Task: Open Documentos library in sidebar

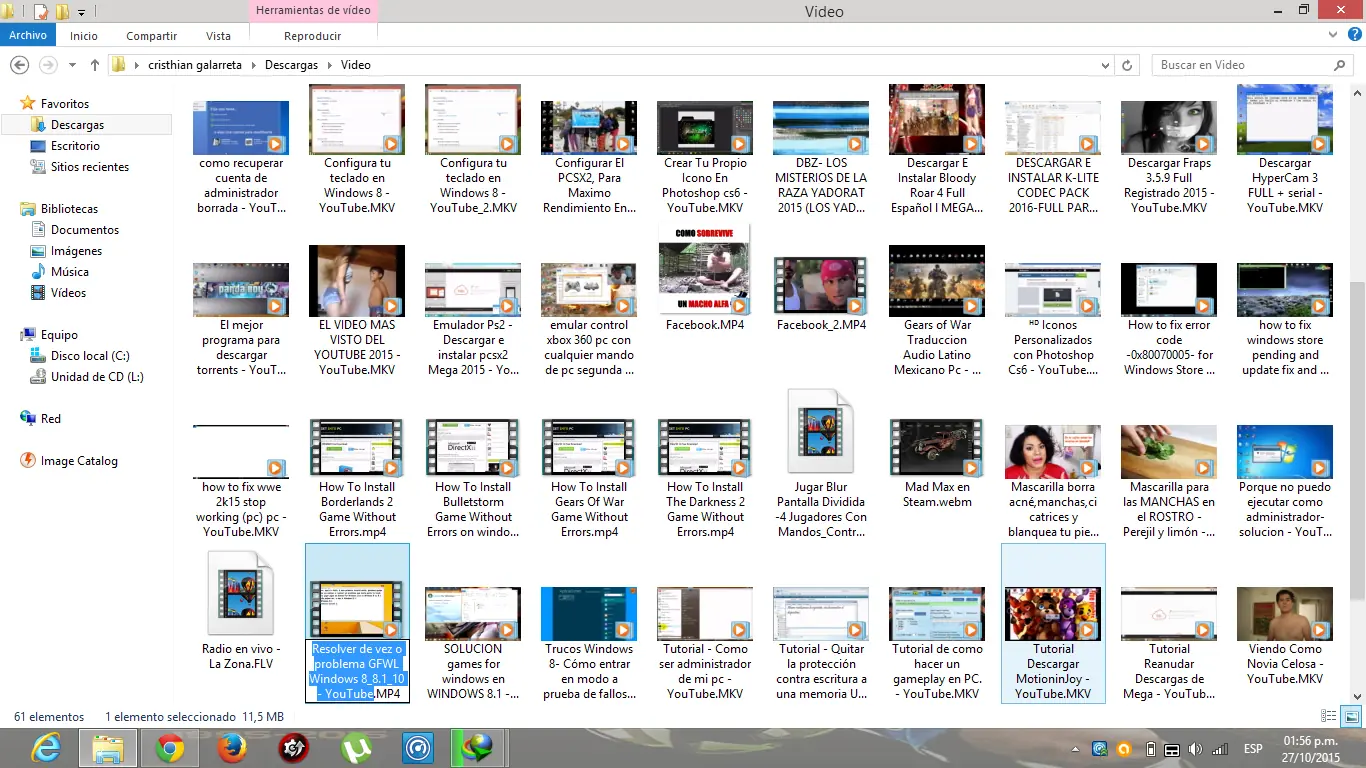Action: coord(85,230)
